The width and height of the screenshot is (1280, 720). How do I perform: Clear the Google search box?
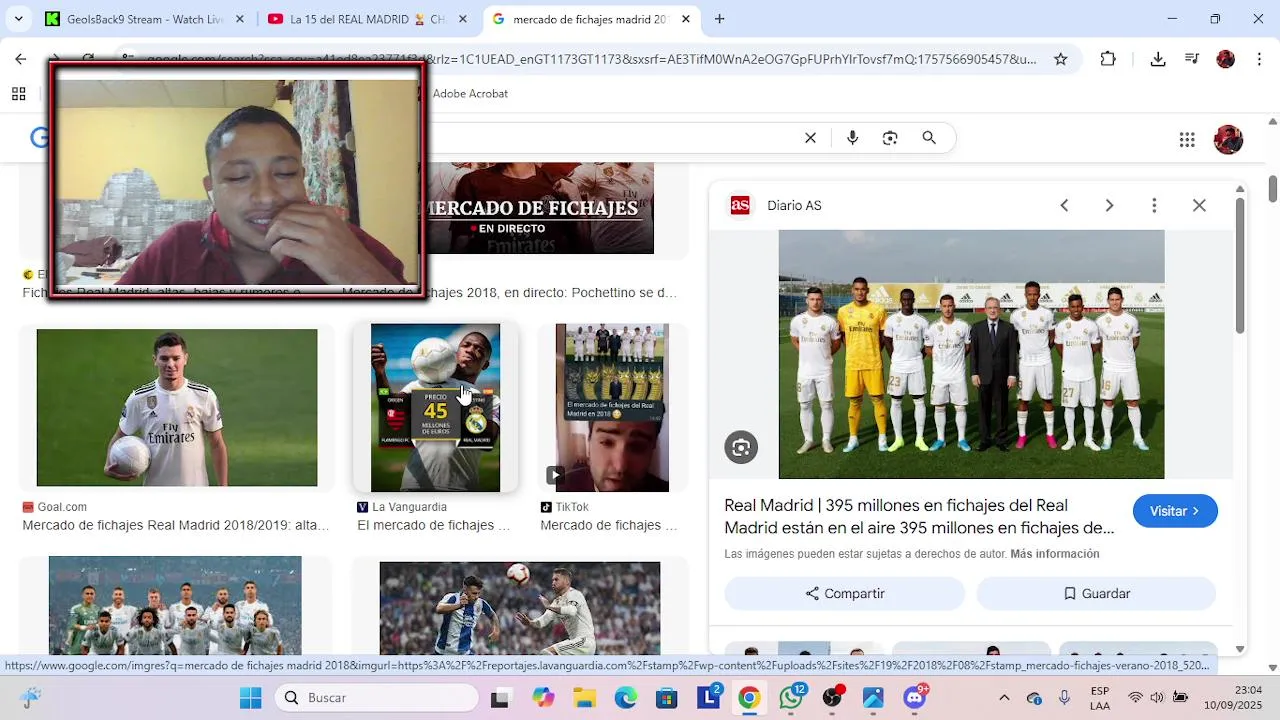click(811, 138)
